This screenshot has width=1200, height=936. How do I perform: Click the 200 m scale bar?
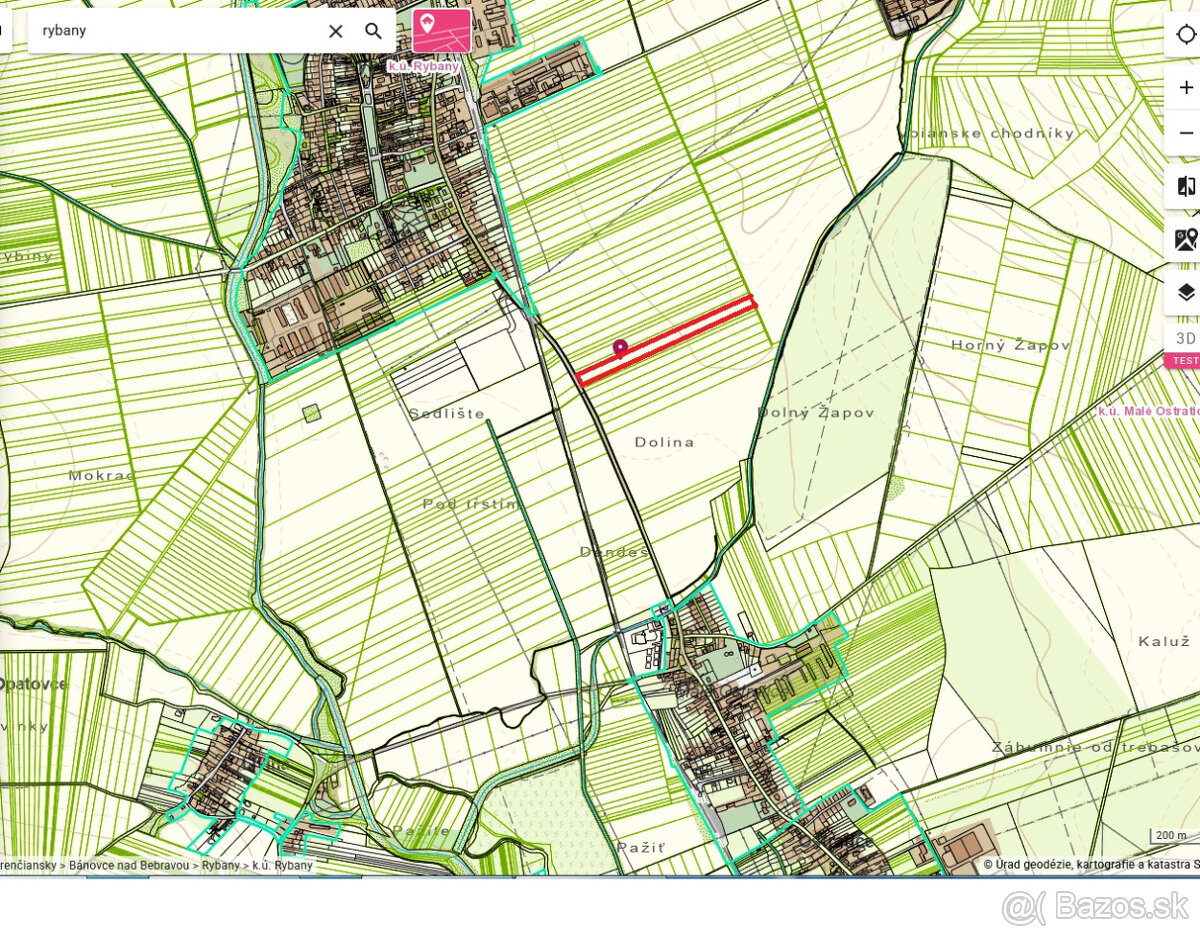click(x=1170, y=836)
